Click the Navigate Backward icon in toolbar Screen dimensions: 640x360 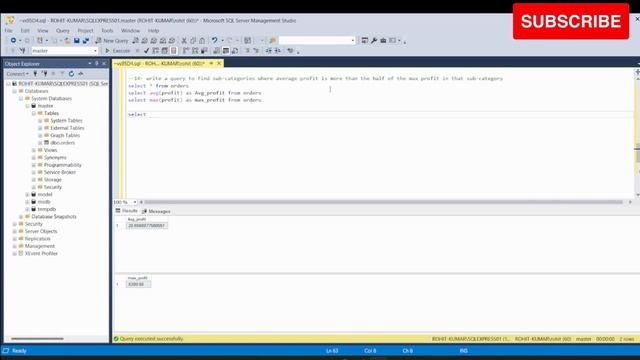[13, 40]
